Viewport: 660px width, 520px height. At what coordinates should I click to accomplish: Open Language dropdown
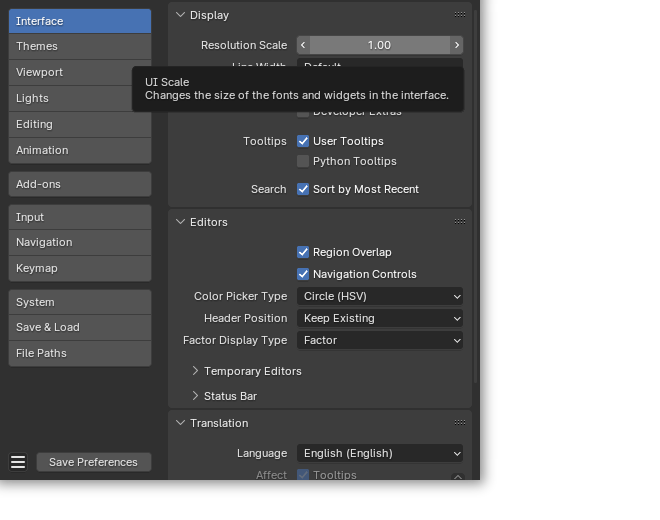coord(380,453)
